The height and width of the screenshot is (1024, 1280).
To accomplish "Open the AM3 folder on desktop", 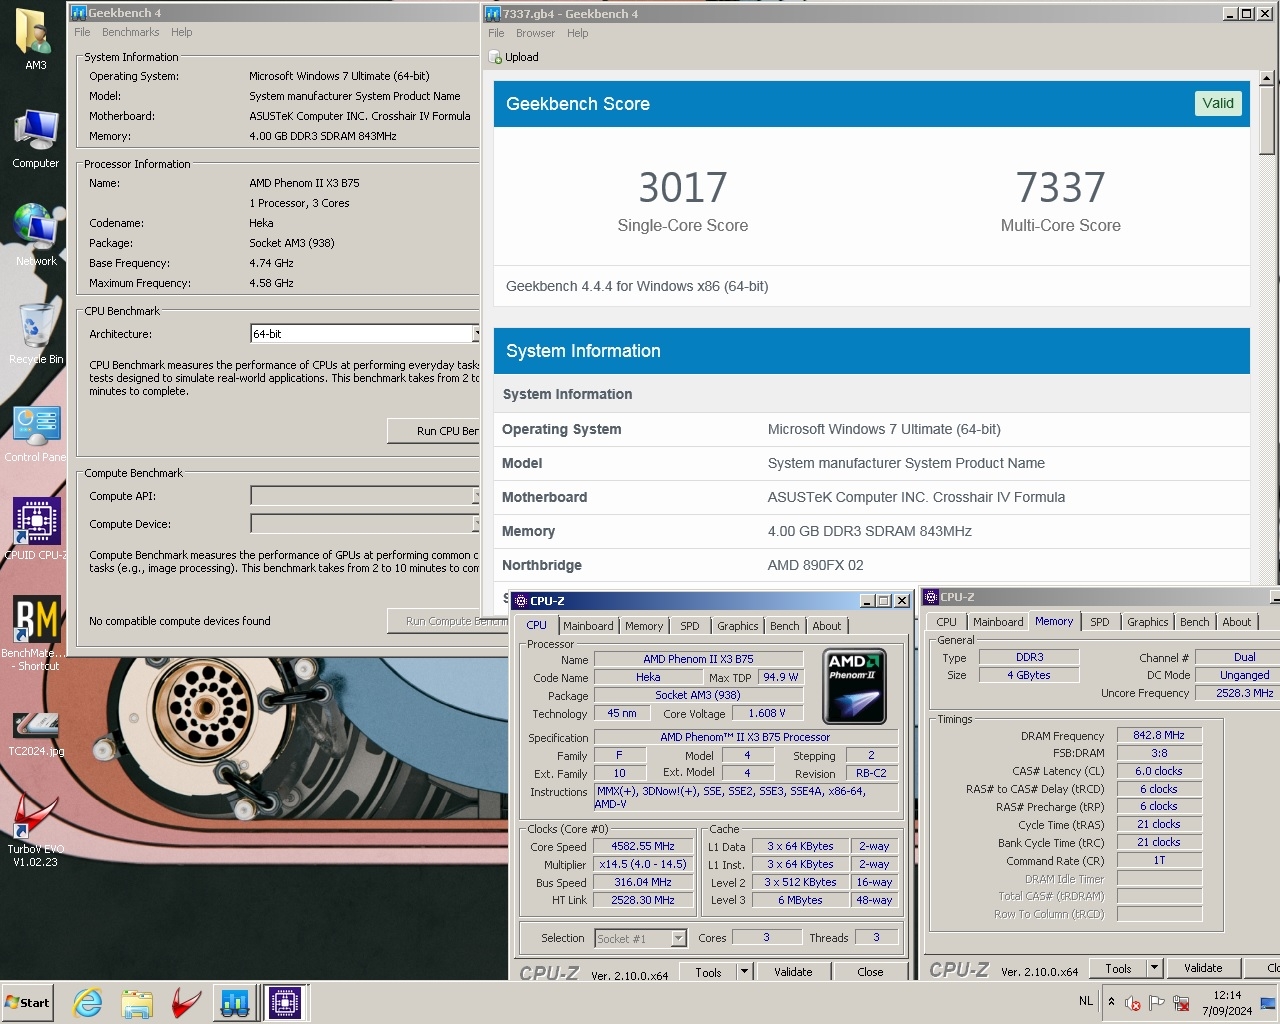I will tap(35, 40).
